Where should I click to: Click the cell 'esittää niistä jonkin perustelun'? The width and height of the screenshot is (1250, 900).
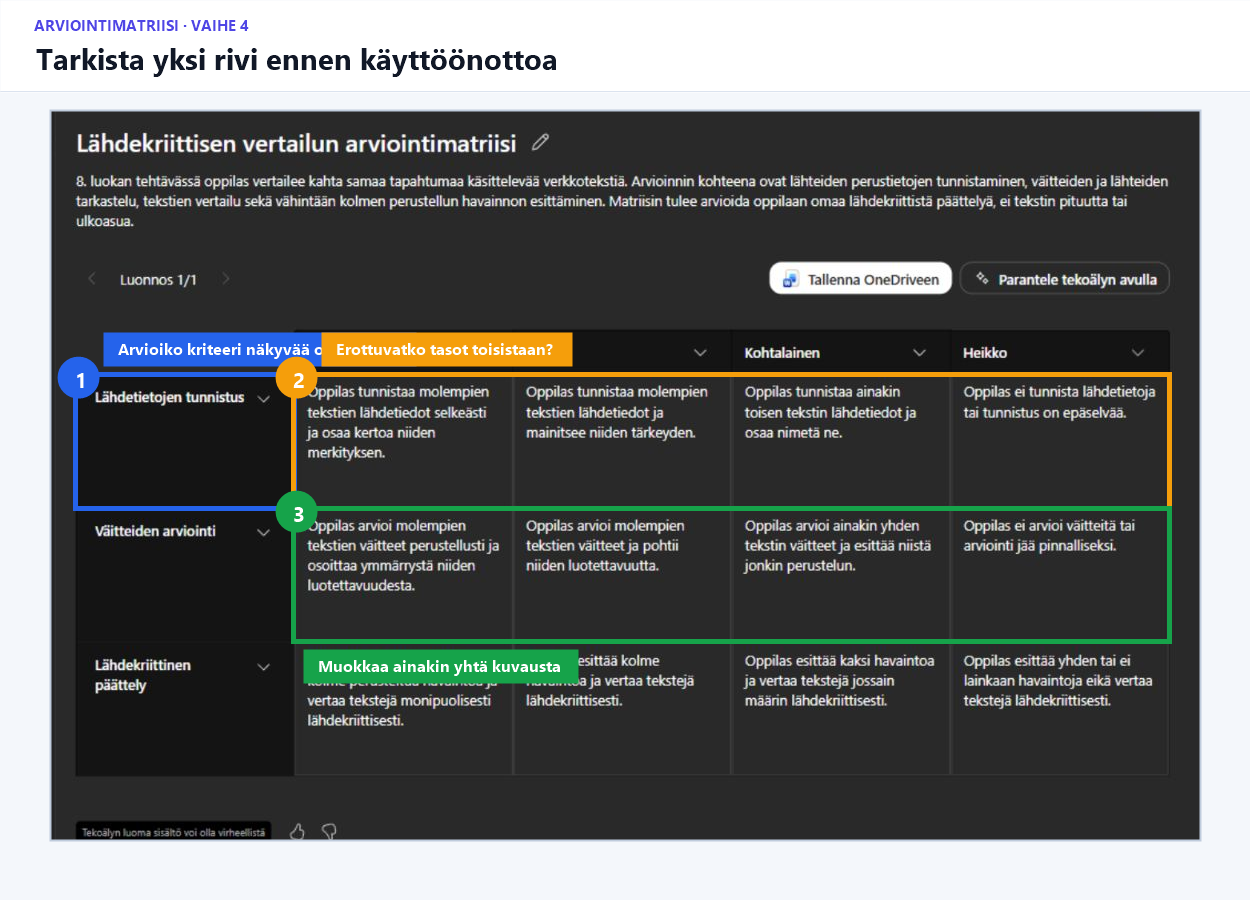coord(841,574)
